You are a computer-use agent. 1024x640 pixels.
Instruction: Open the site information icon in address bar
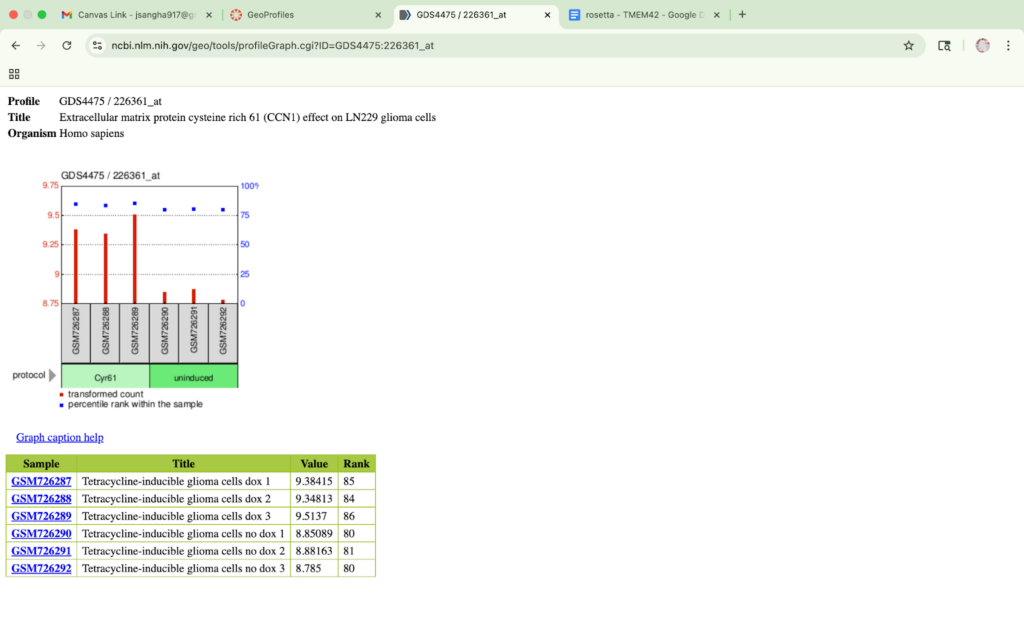point(97,45)
